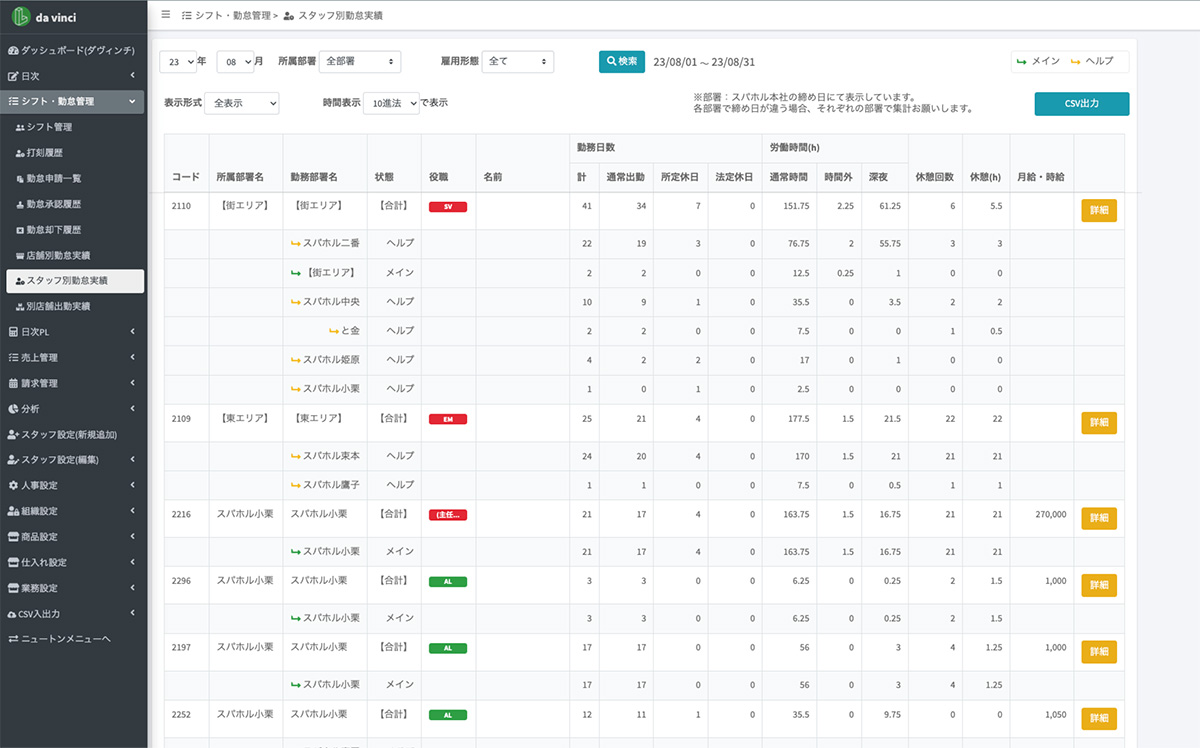Click the スパホル鷹子 help row

644,485
